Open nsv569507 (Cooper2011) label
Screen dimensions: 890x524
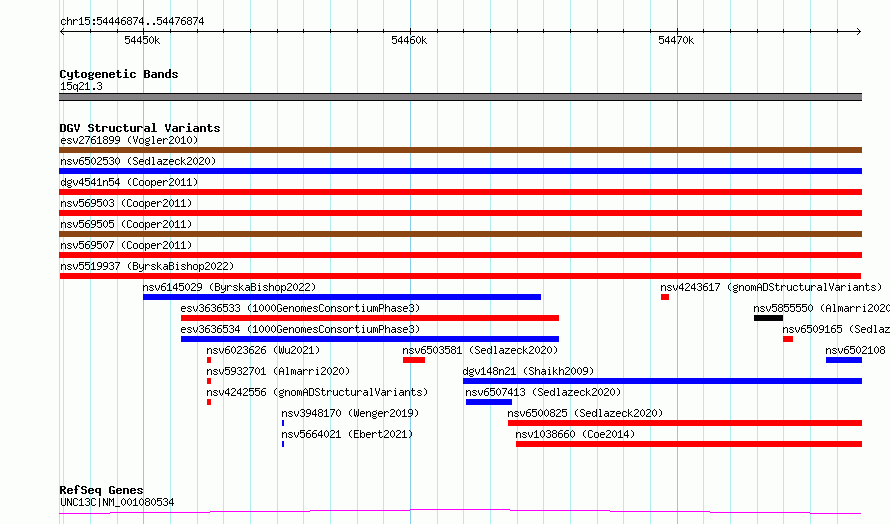[126, 245]
